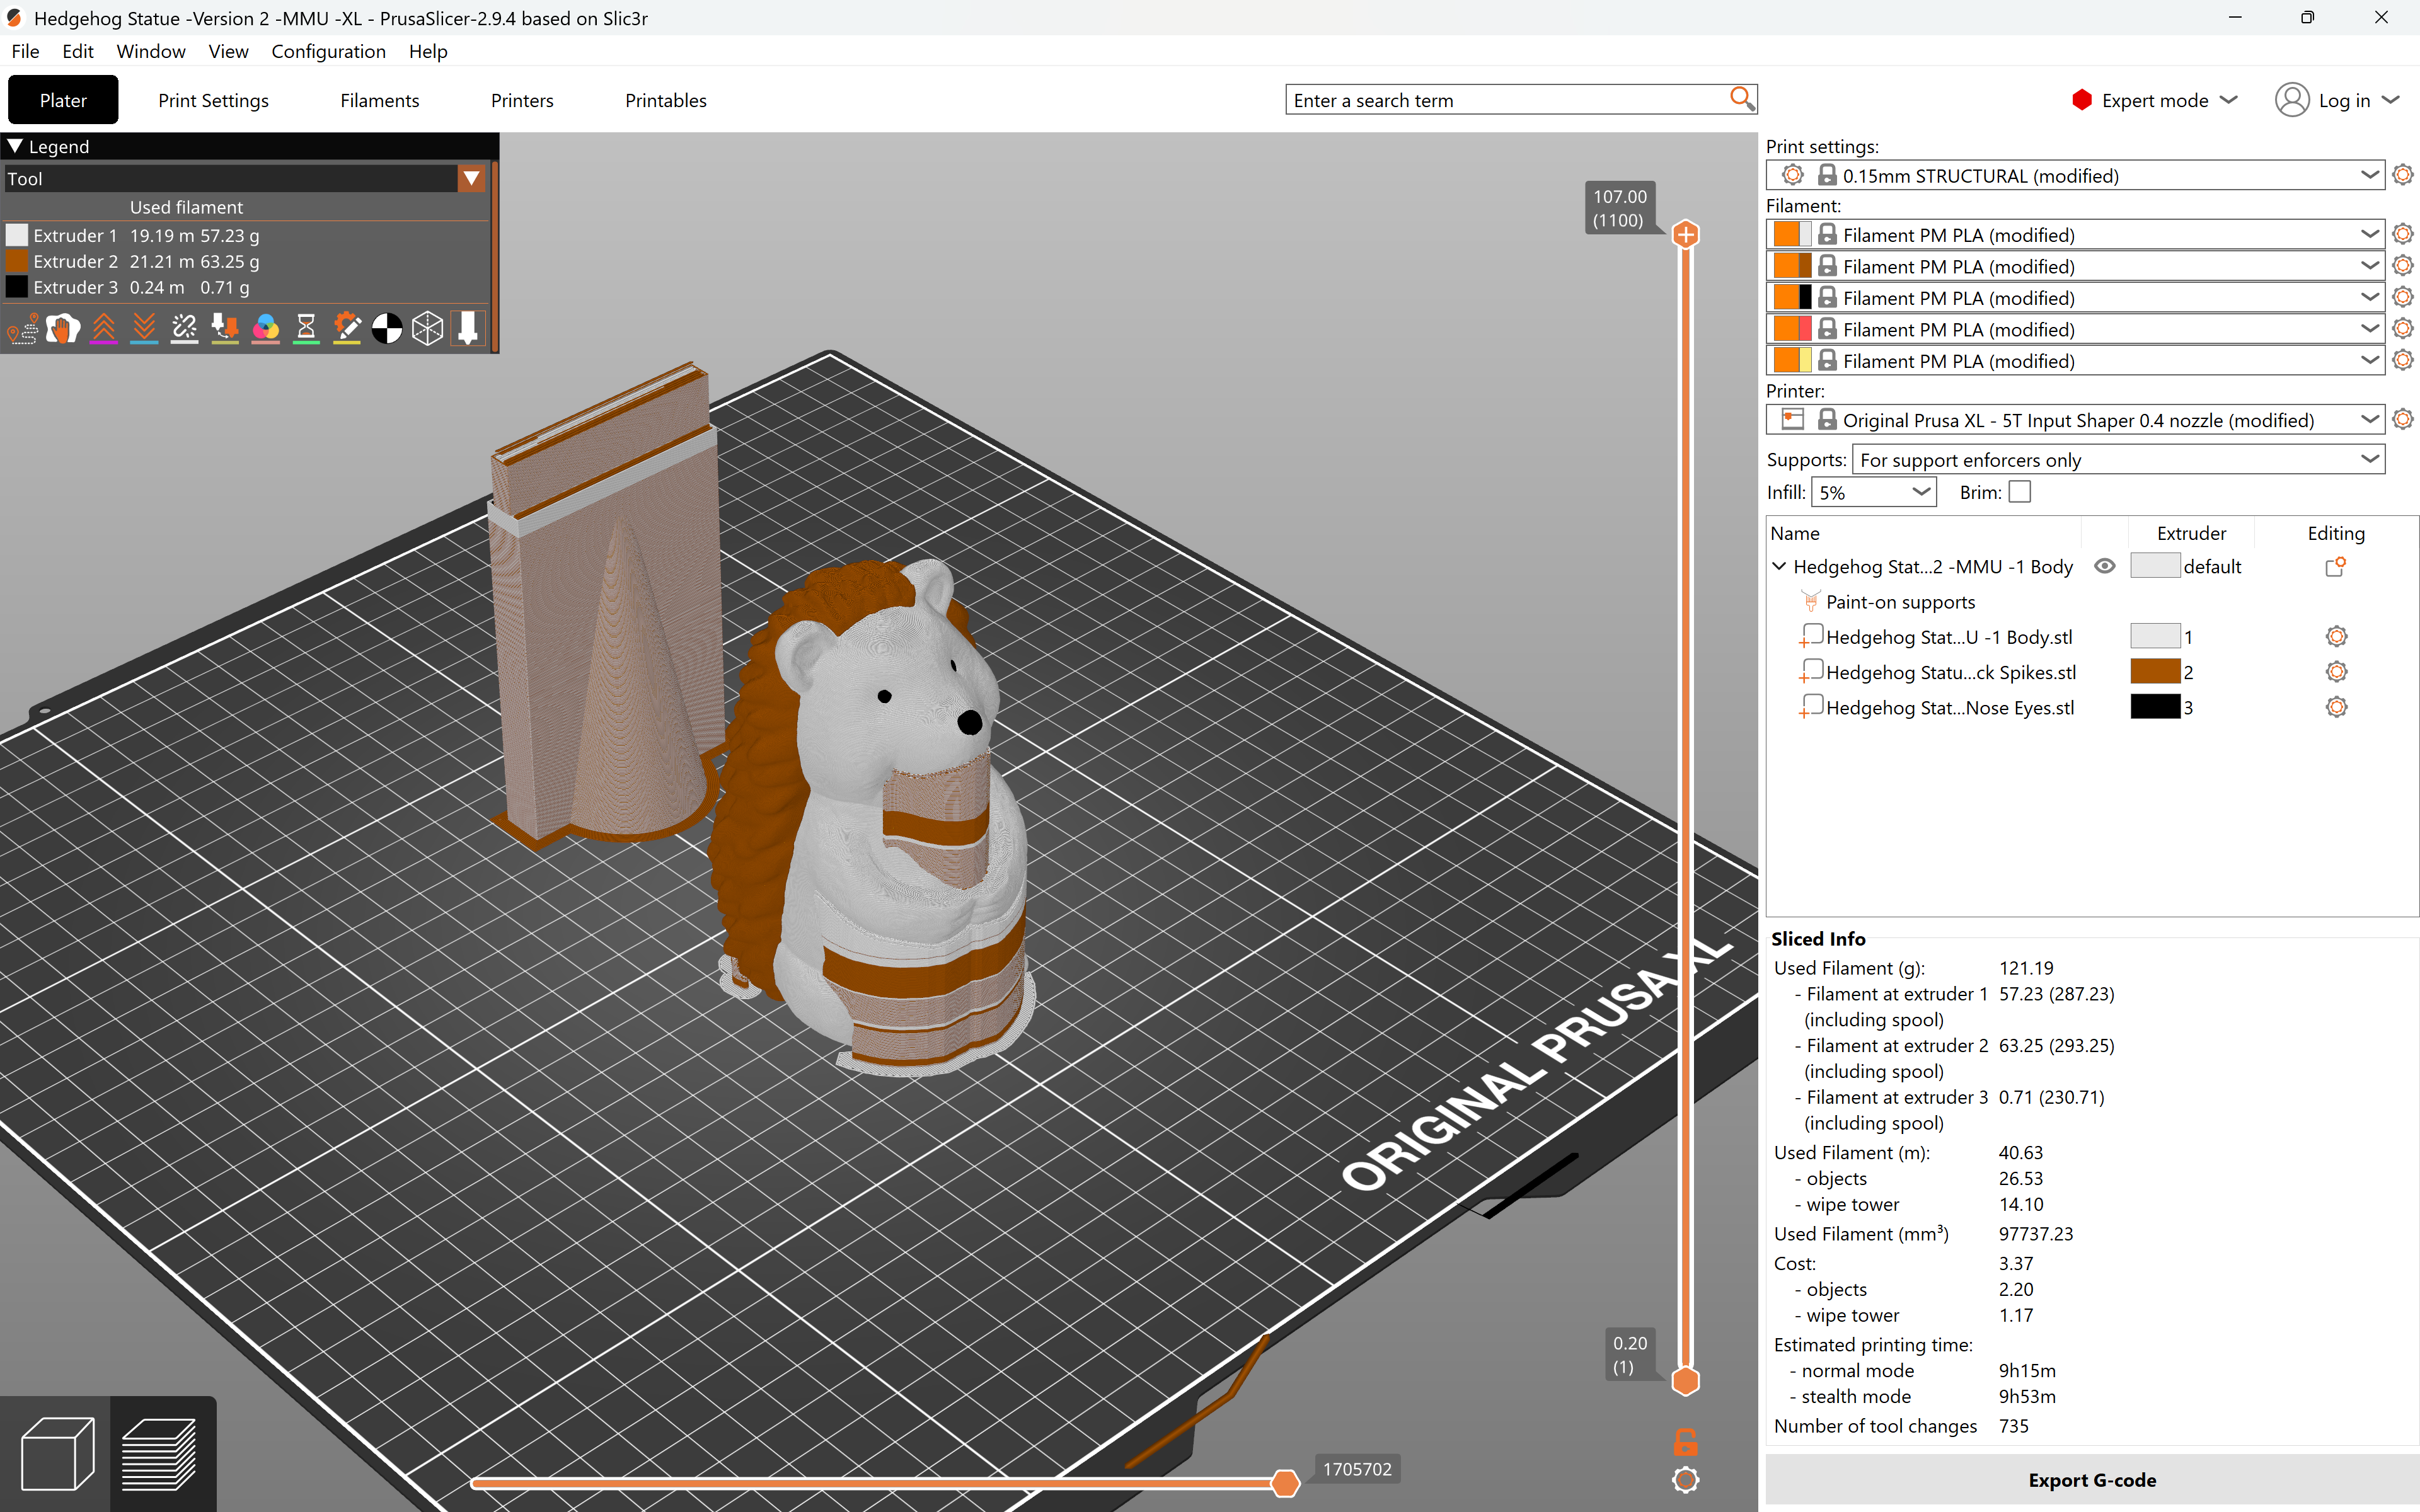Open Printer preset dropdown Original Prusa XL
The image size is (2420, 1512).
tap(2369, 420)
